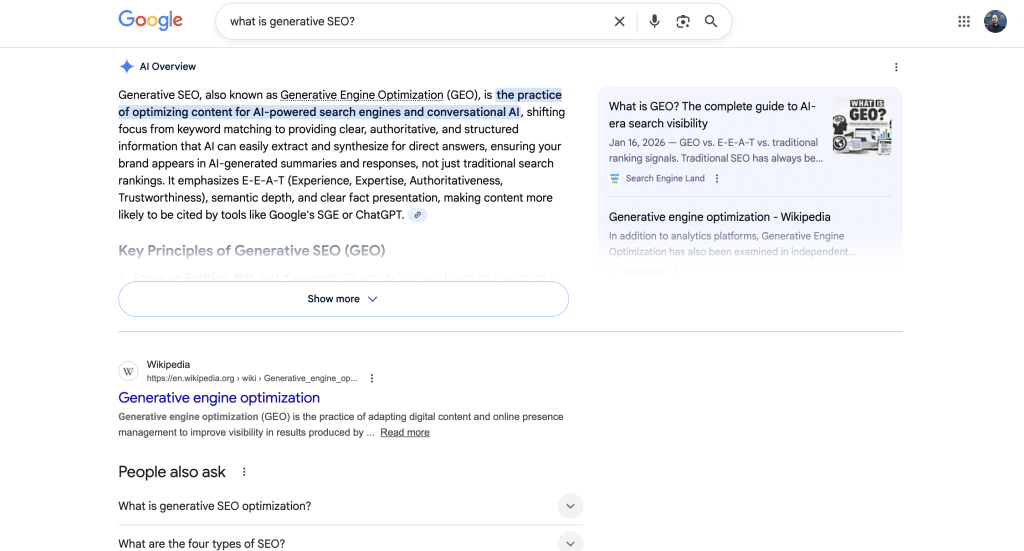Click the 'Wikipedia' site name above URL
1024x551 pixels.
click(x=168, y=364)
